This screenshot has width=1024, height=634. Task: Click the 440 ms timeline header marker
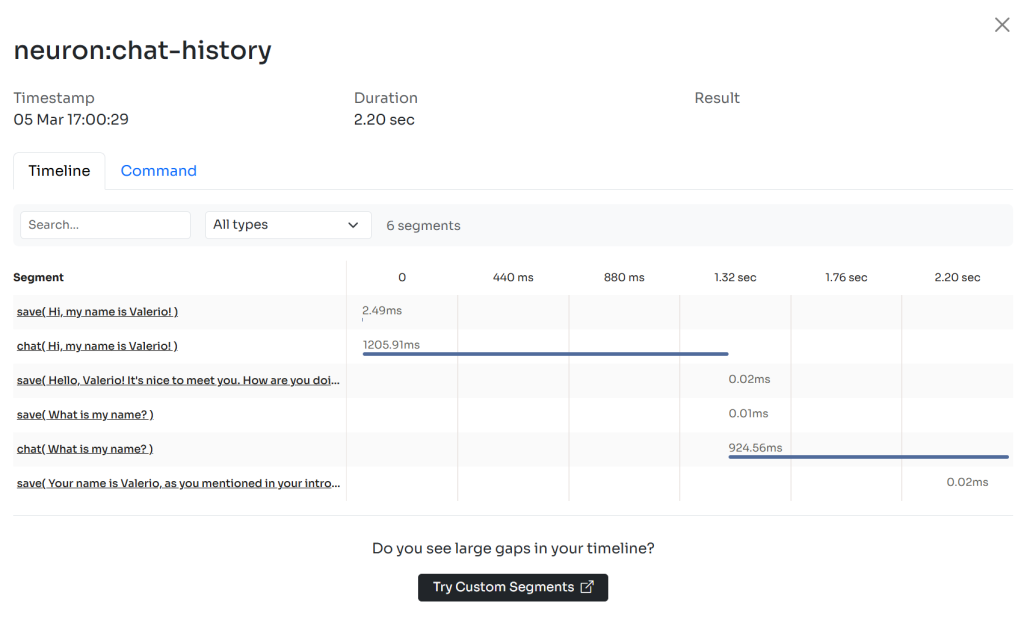(x=513, y=277)
